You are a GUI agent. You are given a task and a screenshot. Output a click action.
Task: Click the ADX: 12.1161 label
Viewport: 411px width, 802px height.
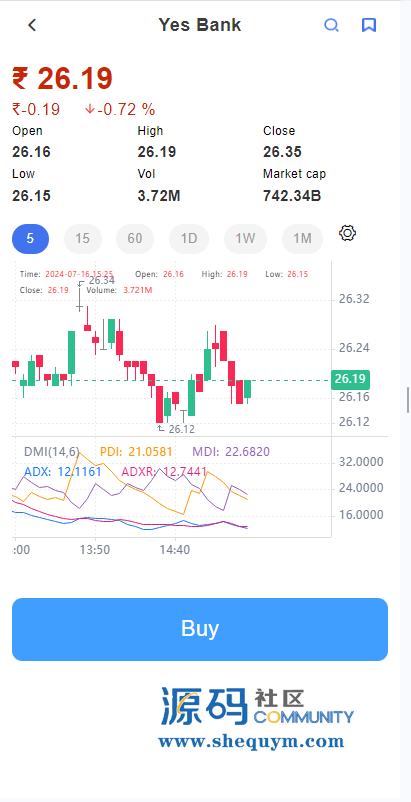pyautogui.click(x=63, y=472)
